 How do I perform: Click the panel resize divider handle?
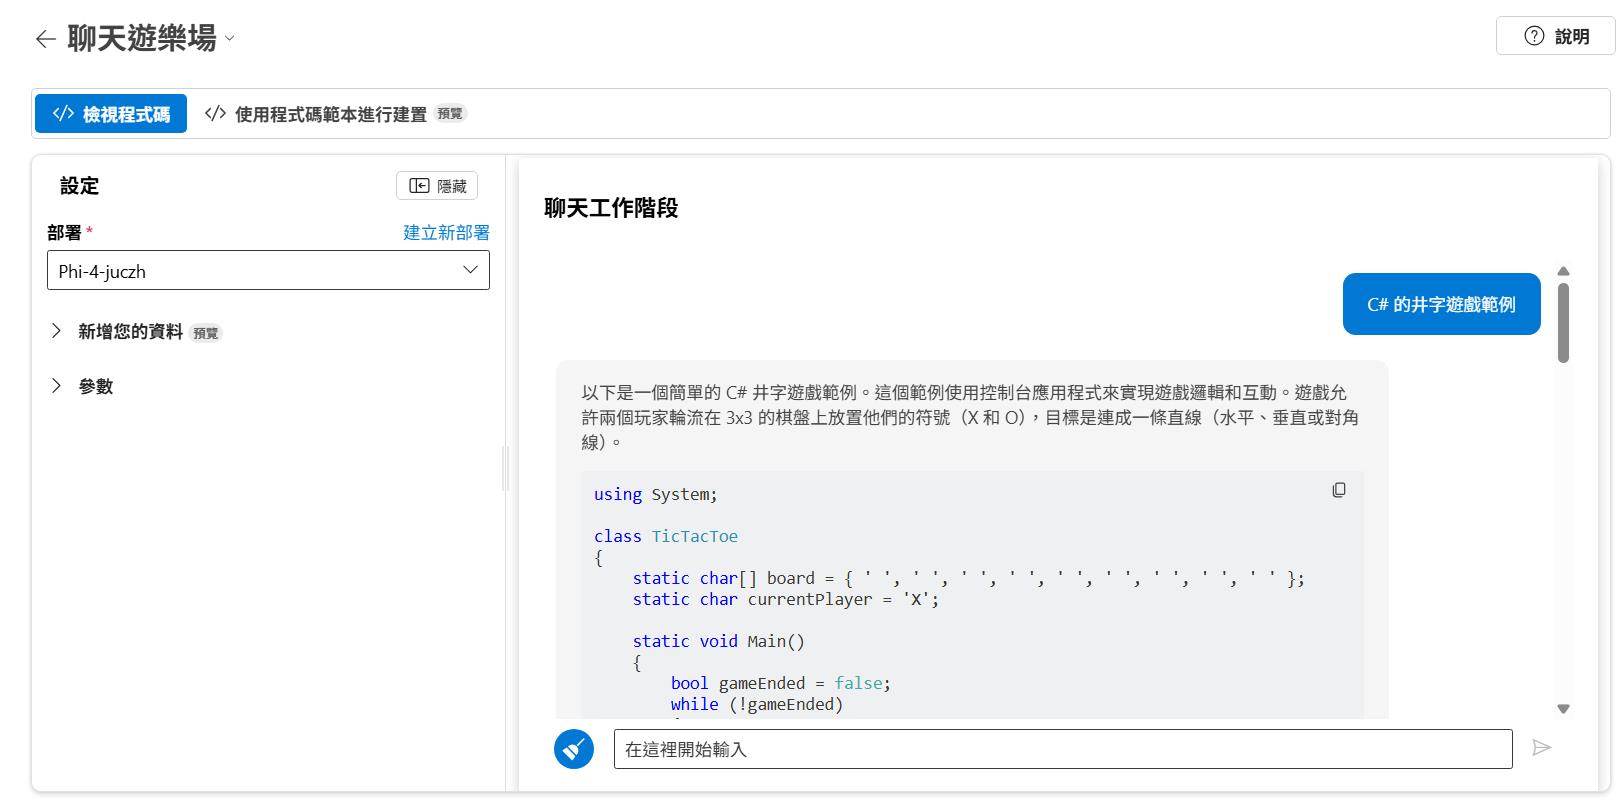(x=506, y=468)
